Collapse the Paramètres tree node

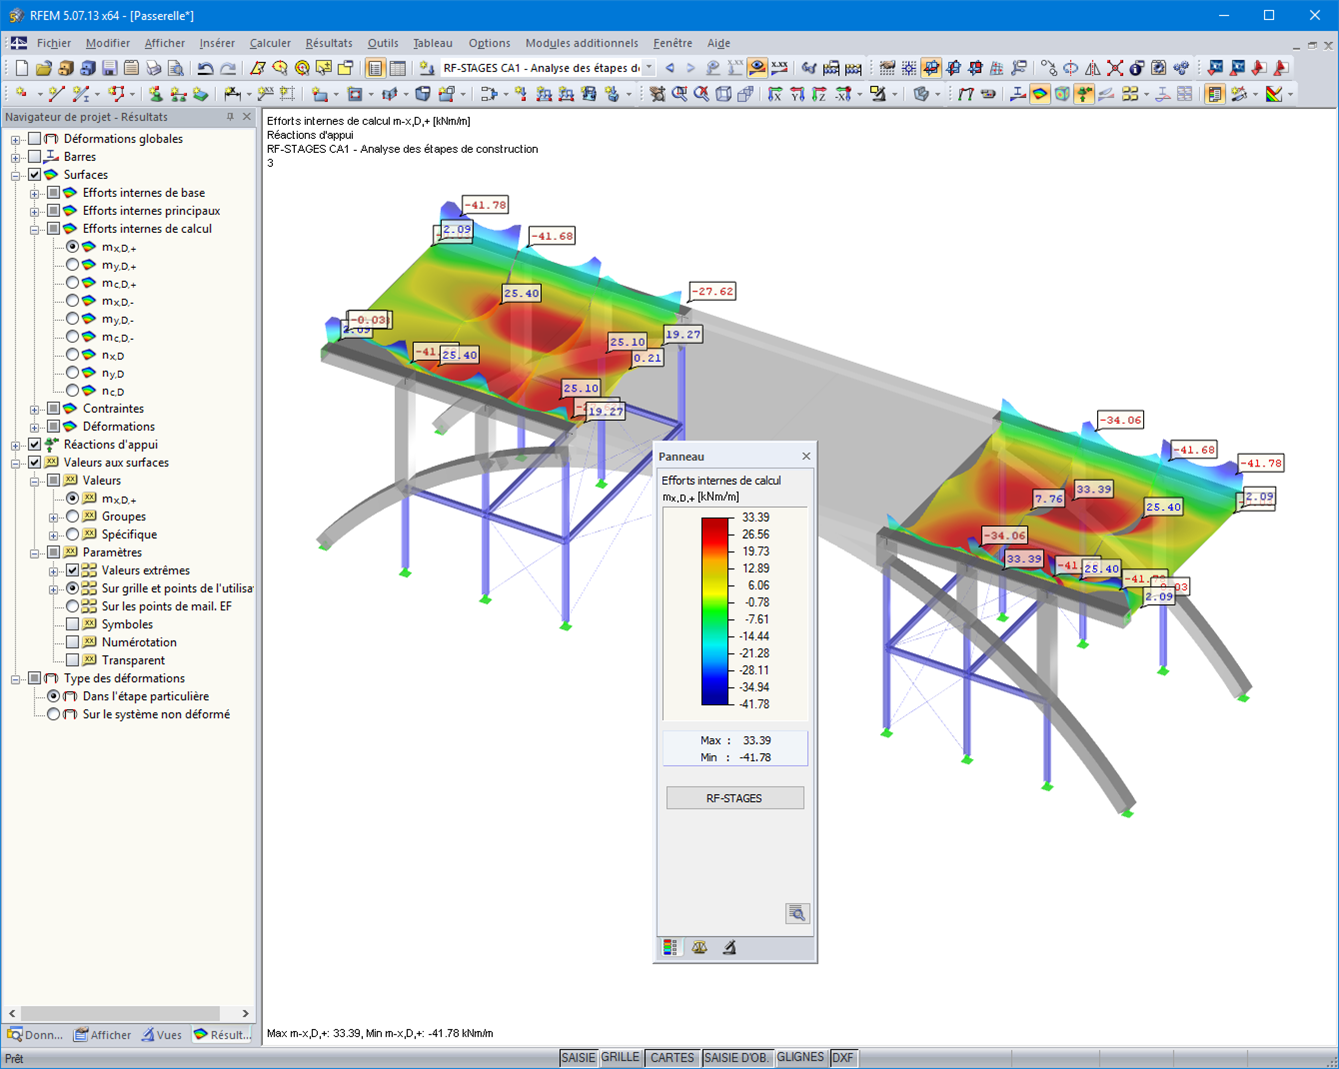click(35, 553)
